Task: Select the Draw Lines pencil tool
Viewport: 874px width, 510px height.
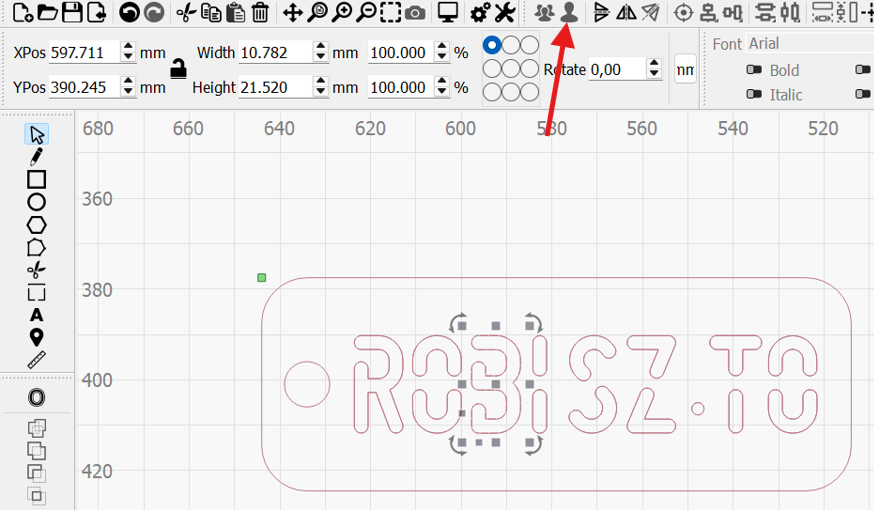Action: coord(36,156)
